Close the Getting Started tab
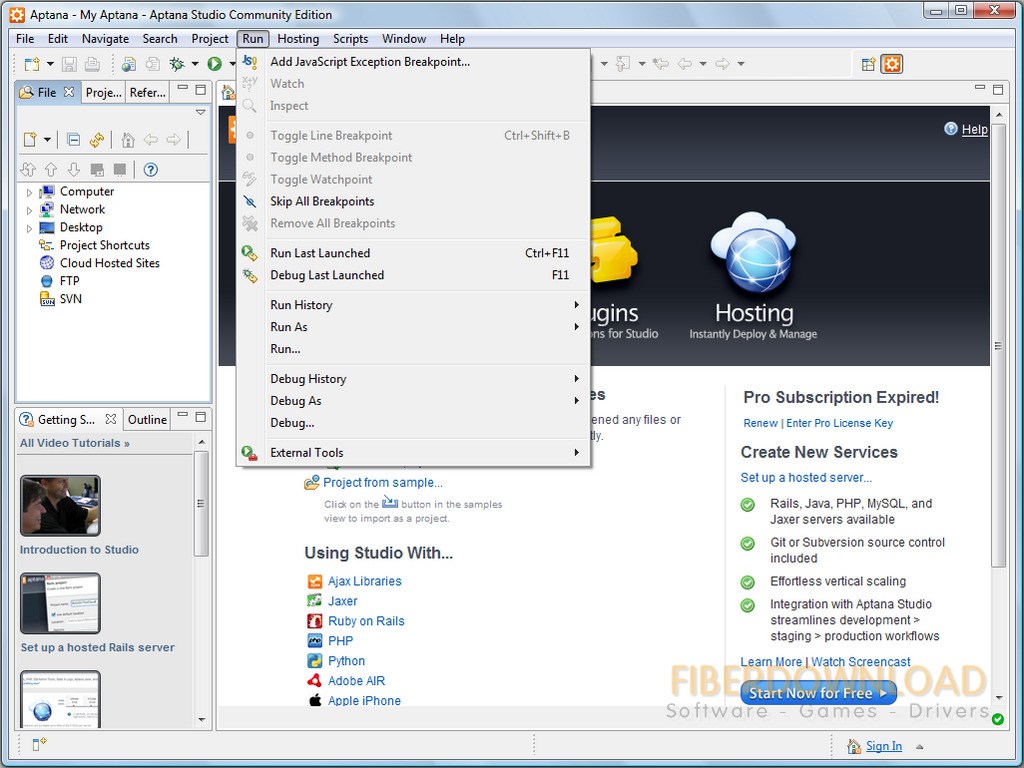The height and width of the screenshot is (768, 1024). 111,419
